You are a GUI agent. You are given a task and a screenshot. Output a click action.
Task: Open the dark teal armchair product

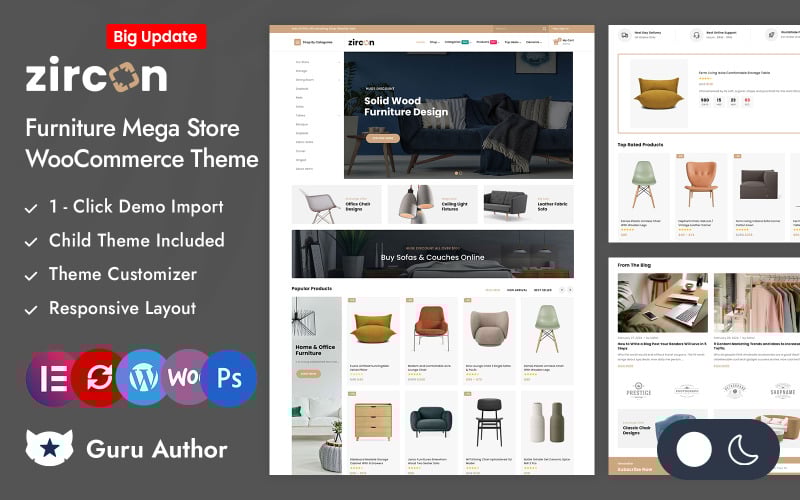pos(432,423)
